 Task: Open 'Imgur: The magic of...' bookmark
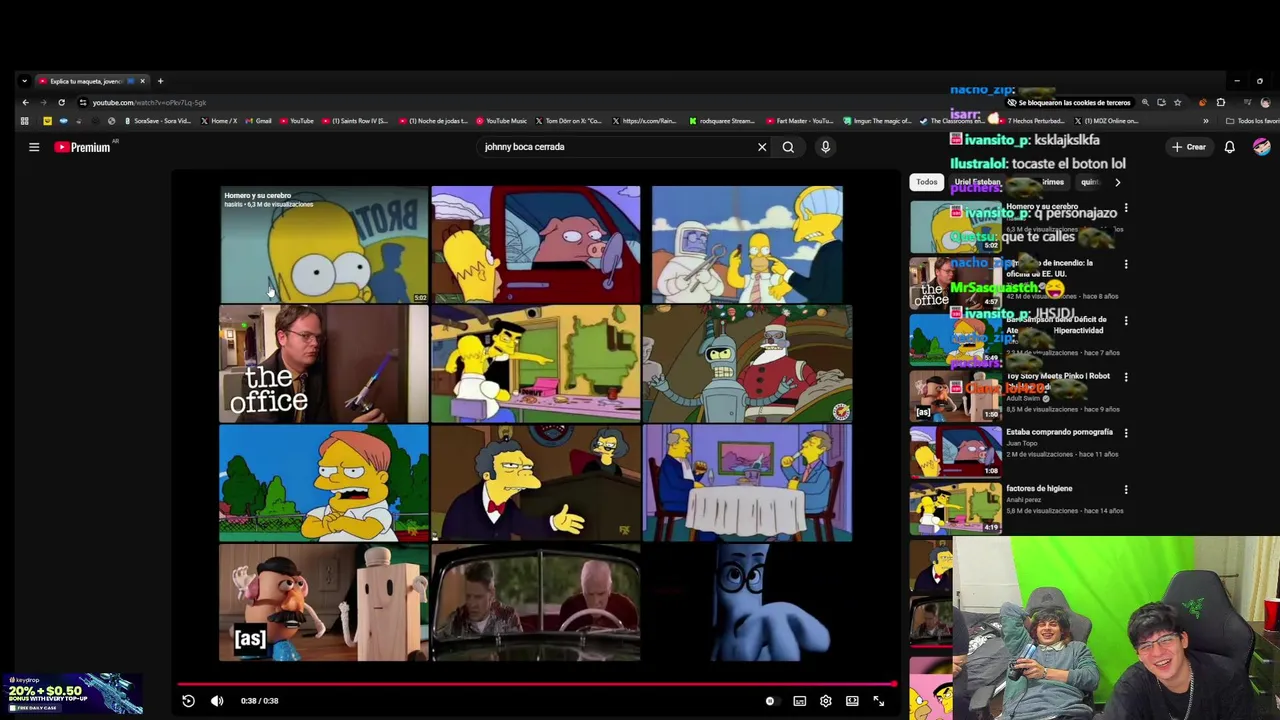[877, 121]
